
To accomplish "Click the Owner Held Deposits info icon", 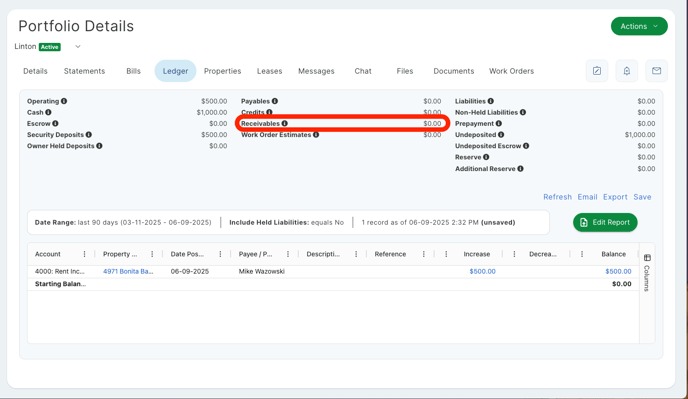I will (x=99, y=146).
